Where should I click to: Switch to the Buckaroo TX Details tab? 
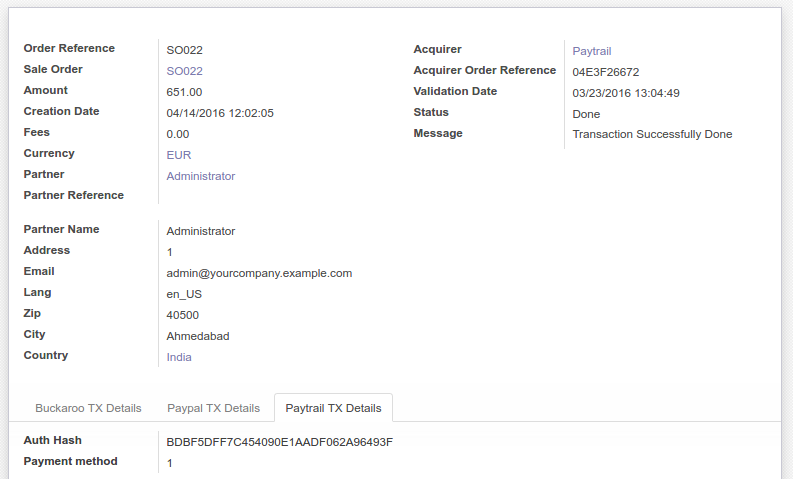coord(88,408)
